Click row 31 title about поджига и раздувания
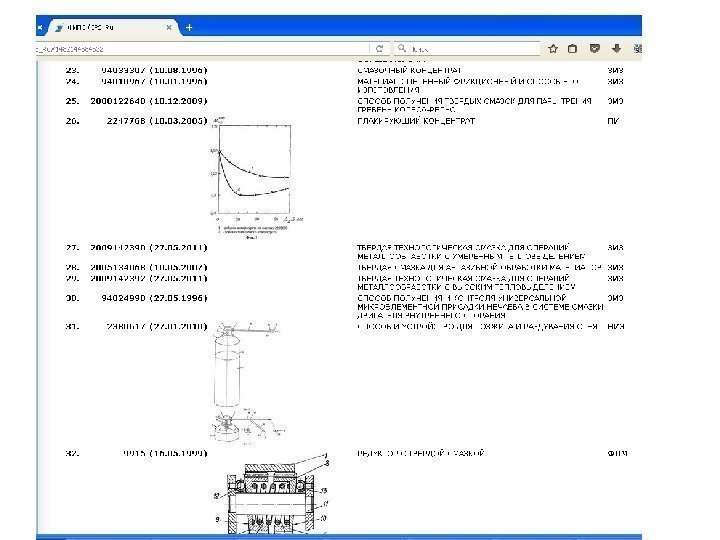The image size is (720, 540). click(x=478, y=326)
